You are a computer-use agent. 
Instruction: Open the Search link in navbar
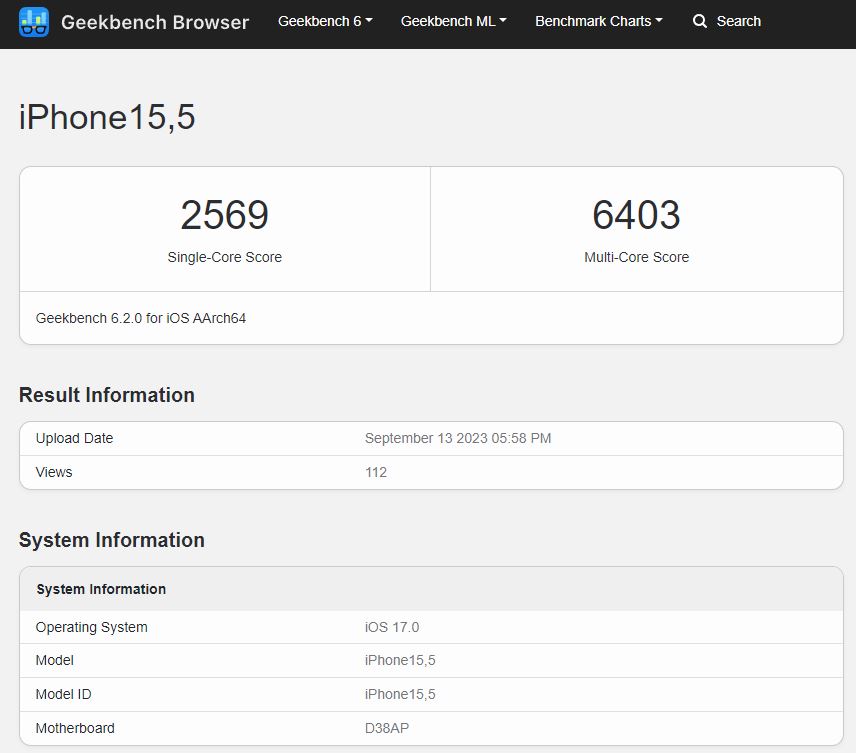tap(739, 21)
